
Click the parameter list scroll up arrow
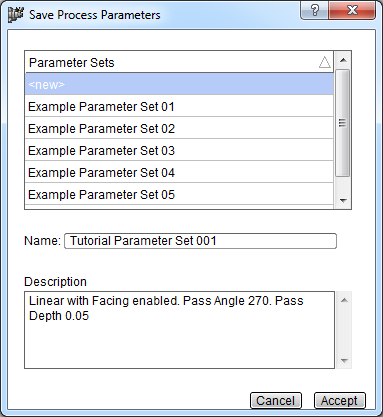tap(343, 60)
